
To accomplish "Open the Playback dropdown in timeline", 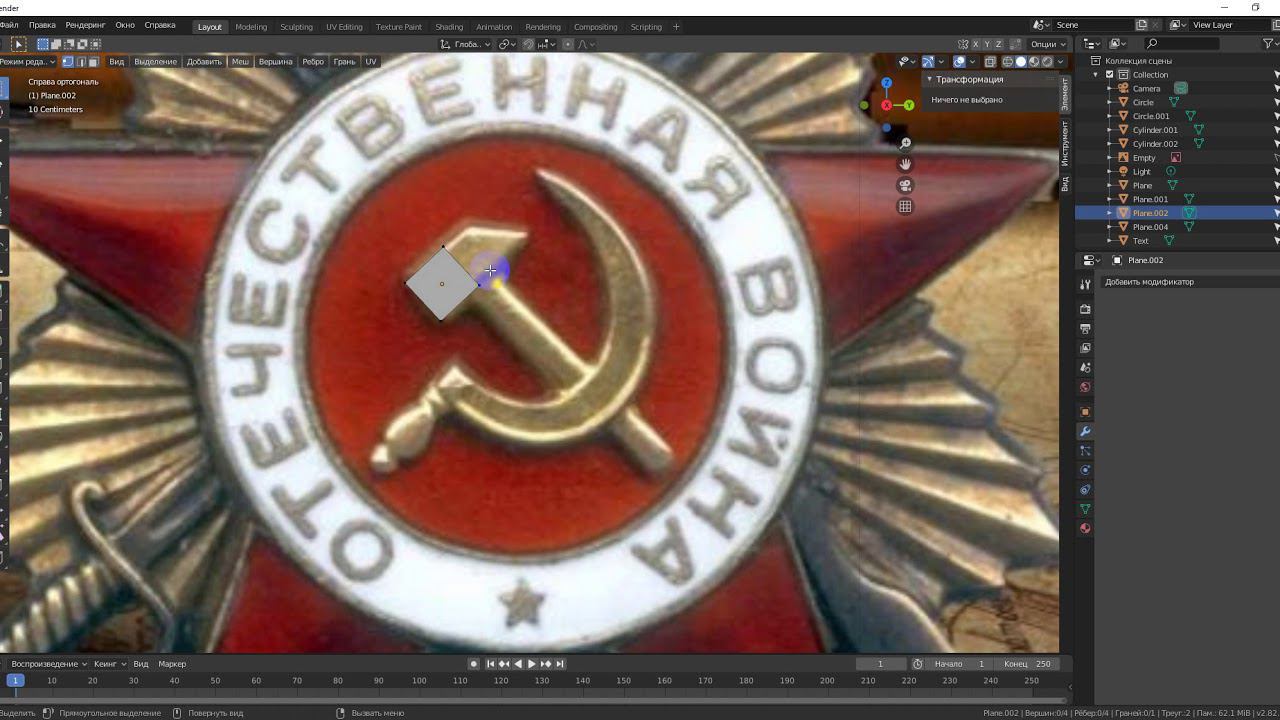I will (49, 664).
